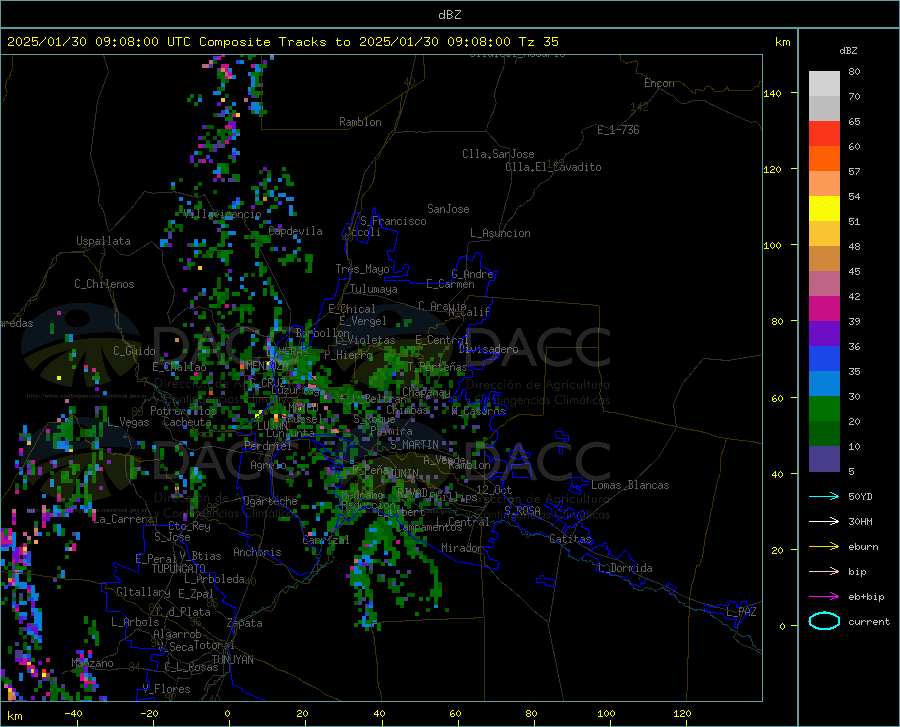Click the 'C_Chilenos' map label
This screenshot has width=900, height=727.
click(104, 284)
